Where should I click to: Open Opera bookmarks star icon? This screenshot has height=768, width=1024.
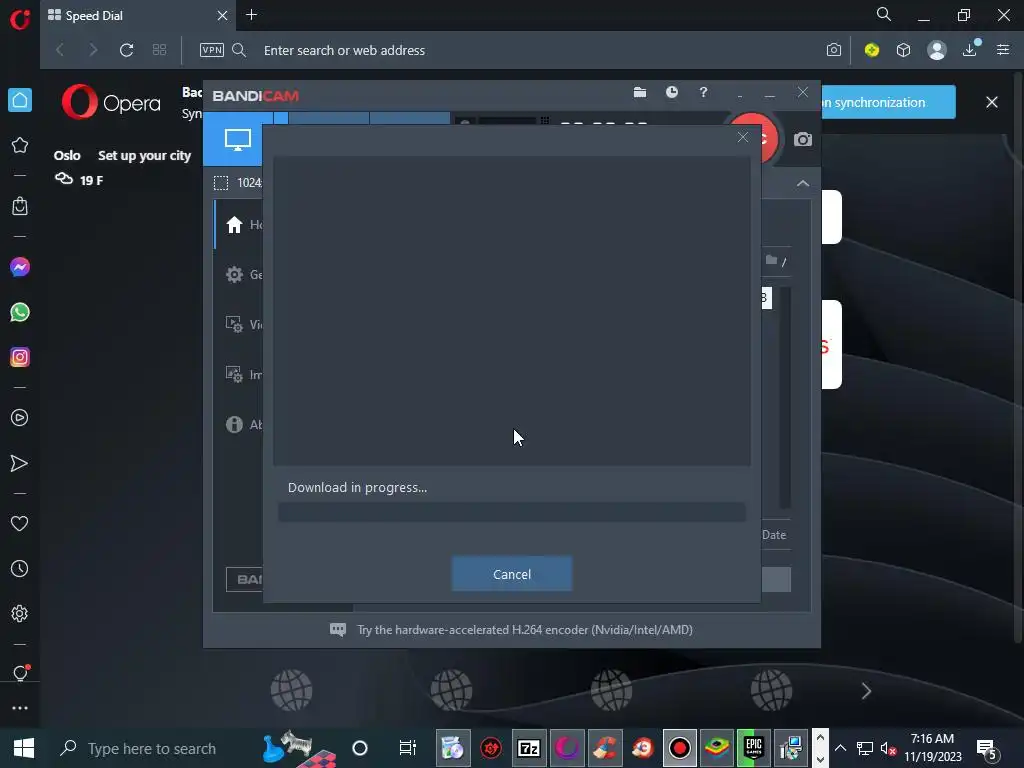coord(20,145)
